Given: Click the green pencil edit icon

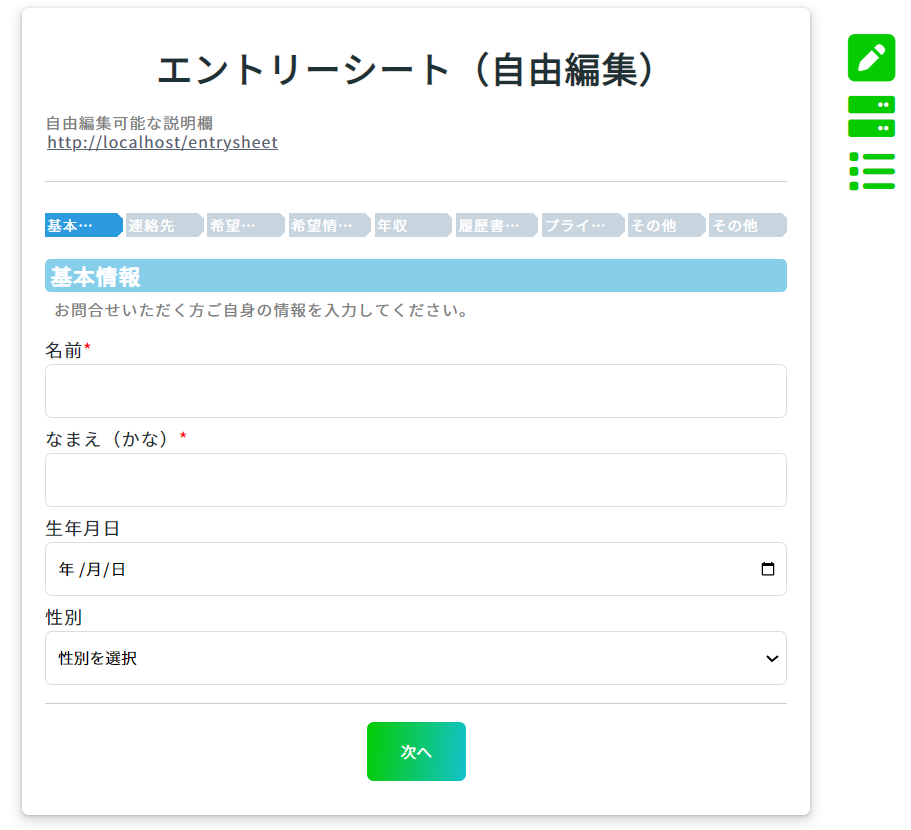Looking at the screenshot, I should pos(871,58).
